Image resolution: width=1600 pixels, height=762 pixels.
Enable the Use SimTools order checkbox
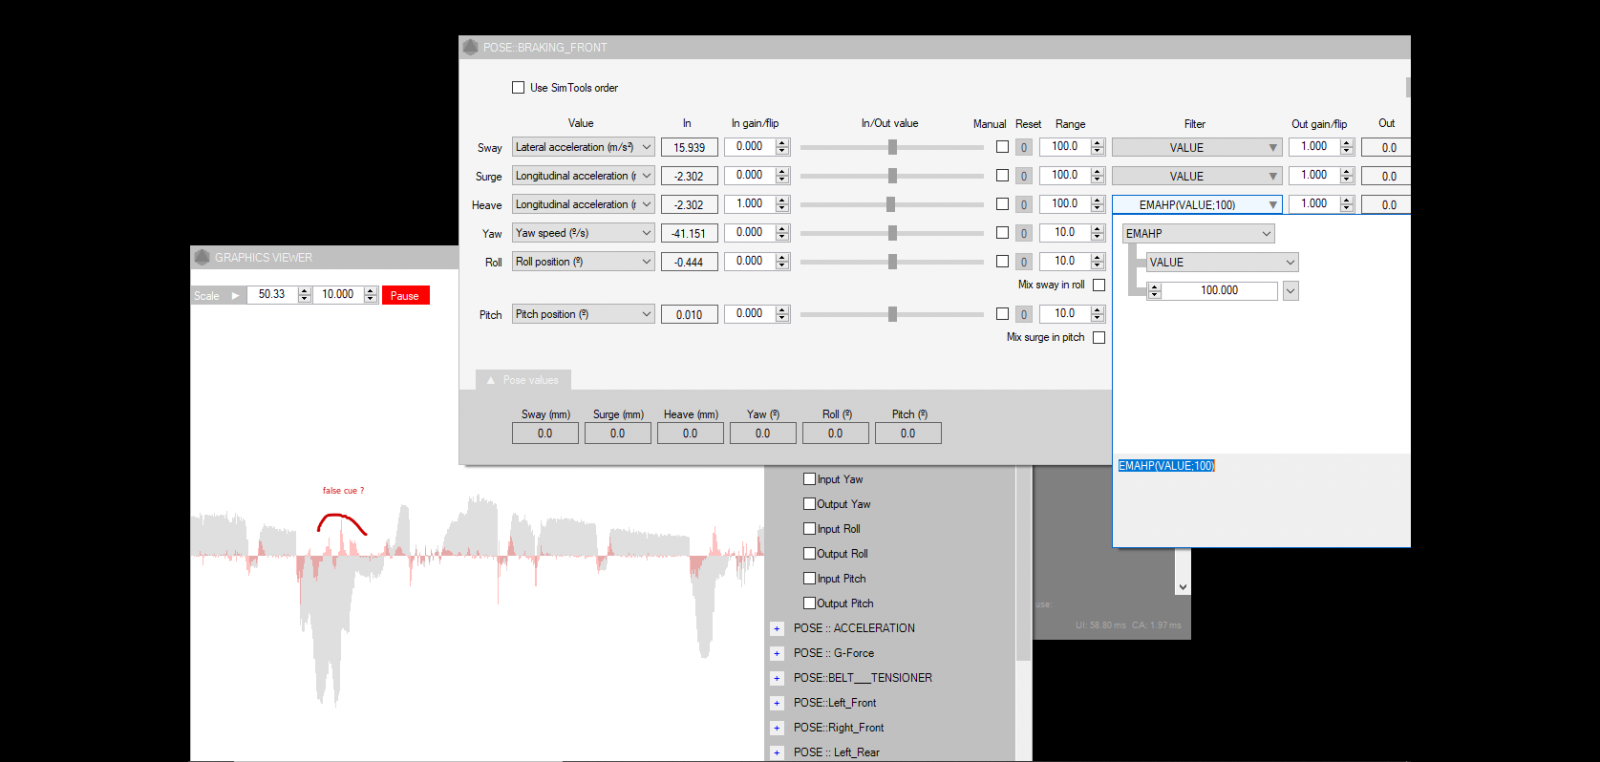[x=518, y=88]
